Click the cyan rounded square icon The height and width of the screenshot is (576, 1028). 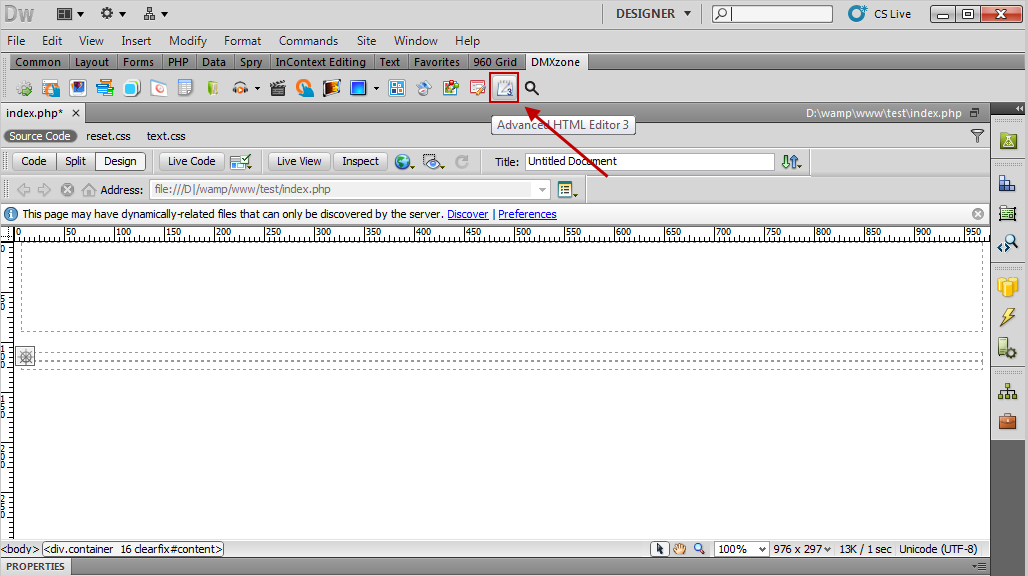tap(132, 88)
